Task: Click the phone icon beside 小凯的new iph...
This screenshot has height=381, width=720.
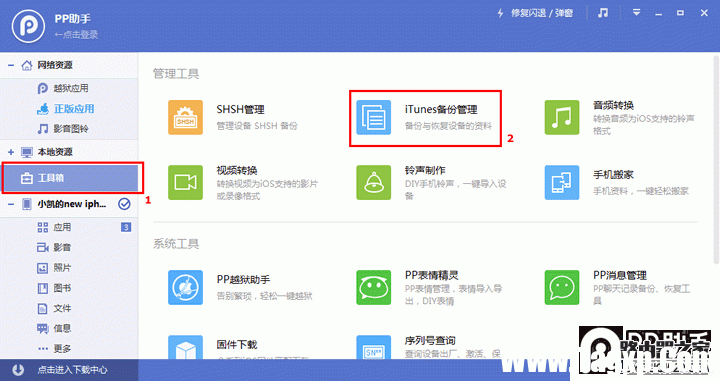Action: point(27,204)
